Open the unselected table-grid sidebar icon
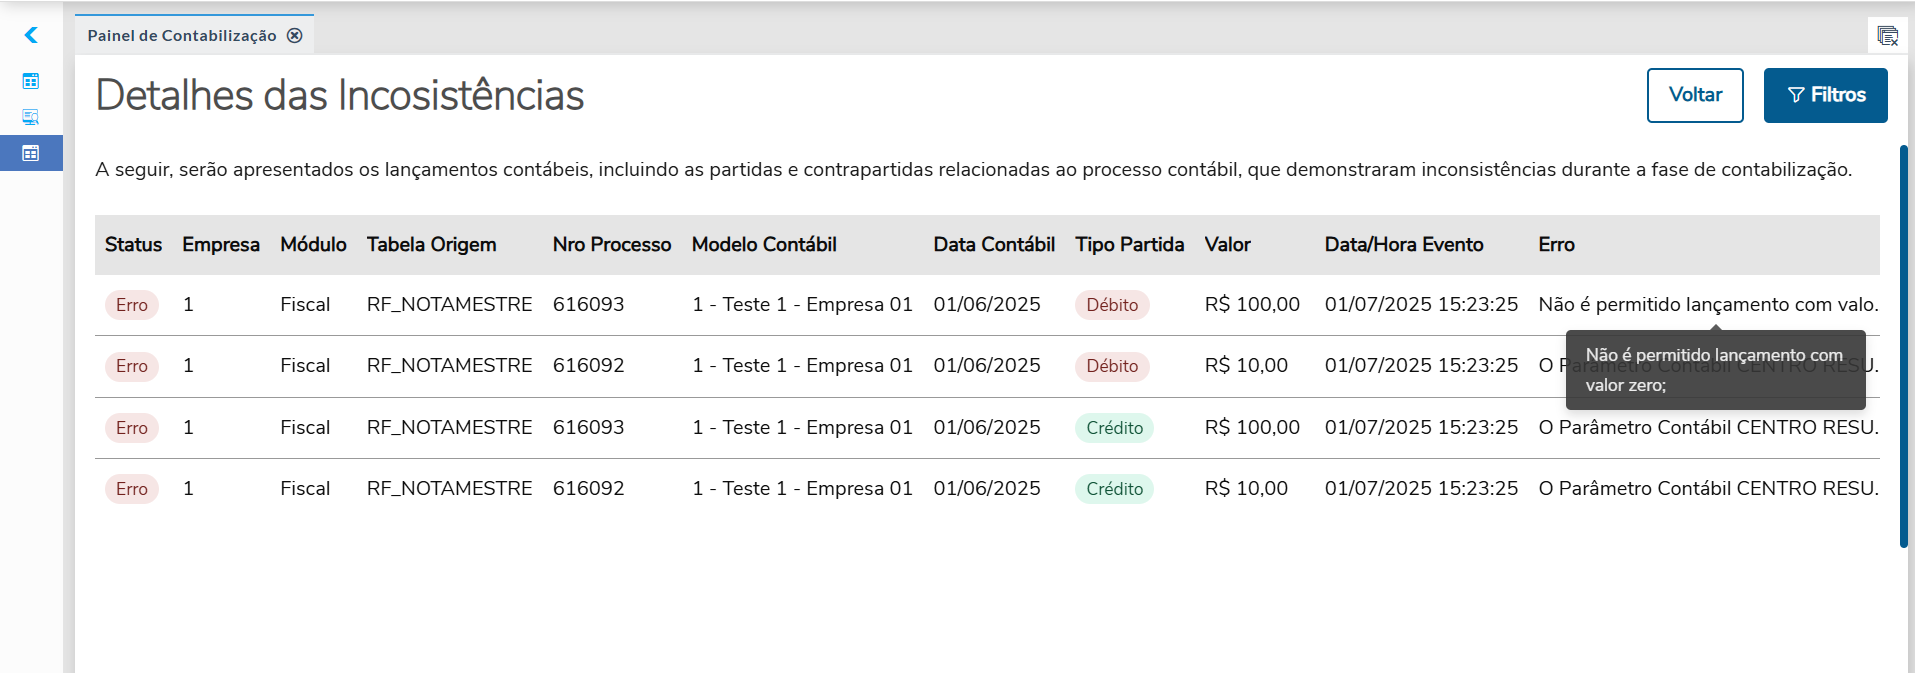This screenshot has width=1915, height=673. click(x=31, y=81)
